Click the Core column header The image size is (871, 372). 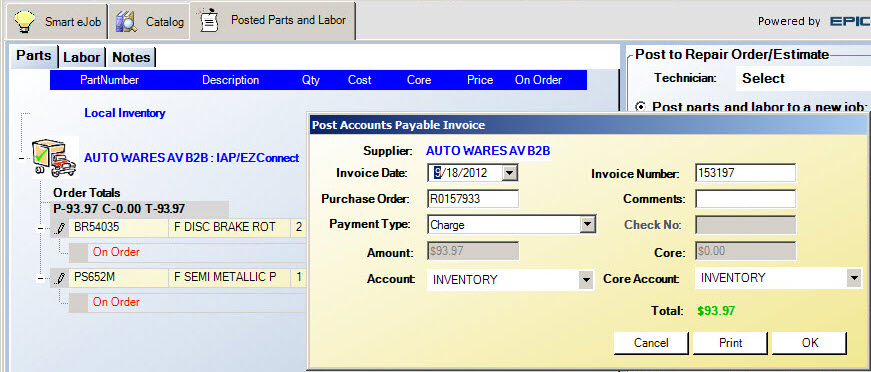pos(419,80)
